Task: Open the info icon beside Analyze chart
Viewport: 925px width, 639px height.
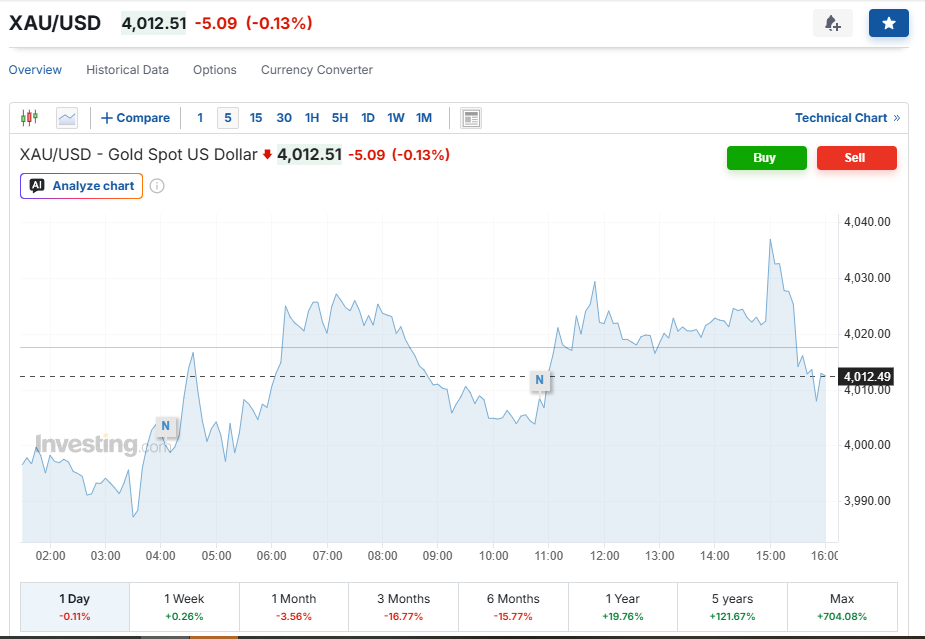Action: point(157,186)
